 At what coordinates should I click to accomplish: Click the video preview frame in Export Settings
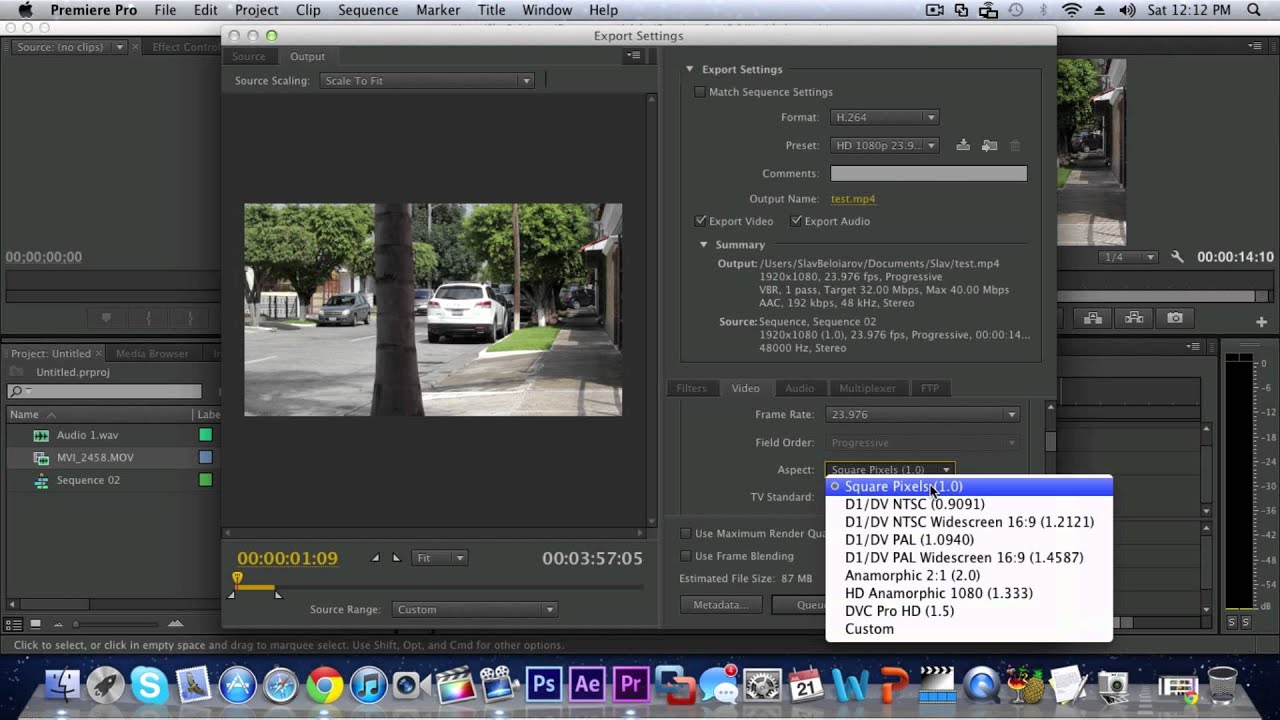433,310
